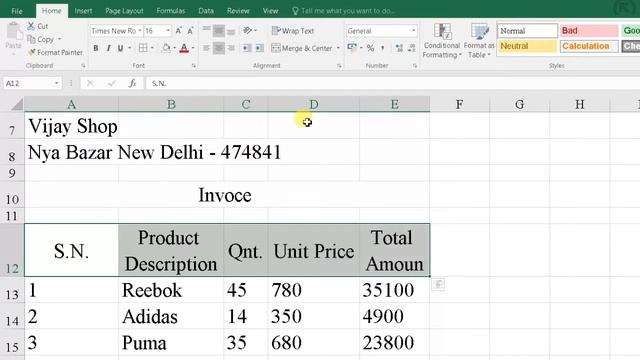640x360 pixels.
Task: Open the General number format dropdown
Action: [x=413, y=31]
